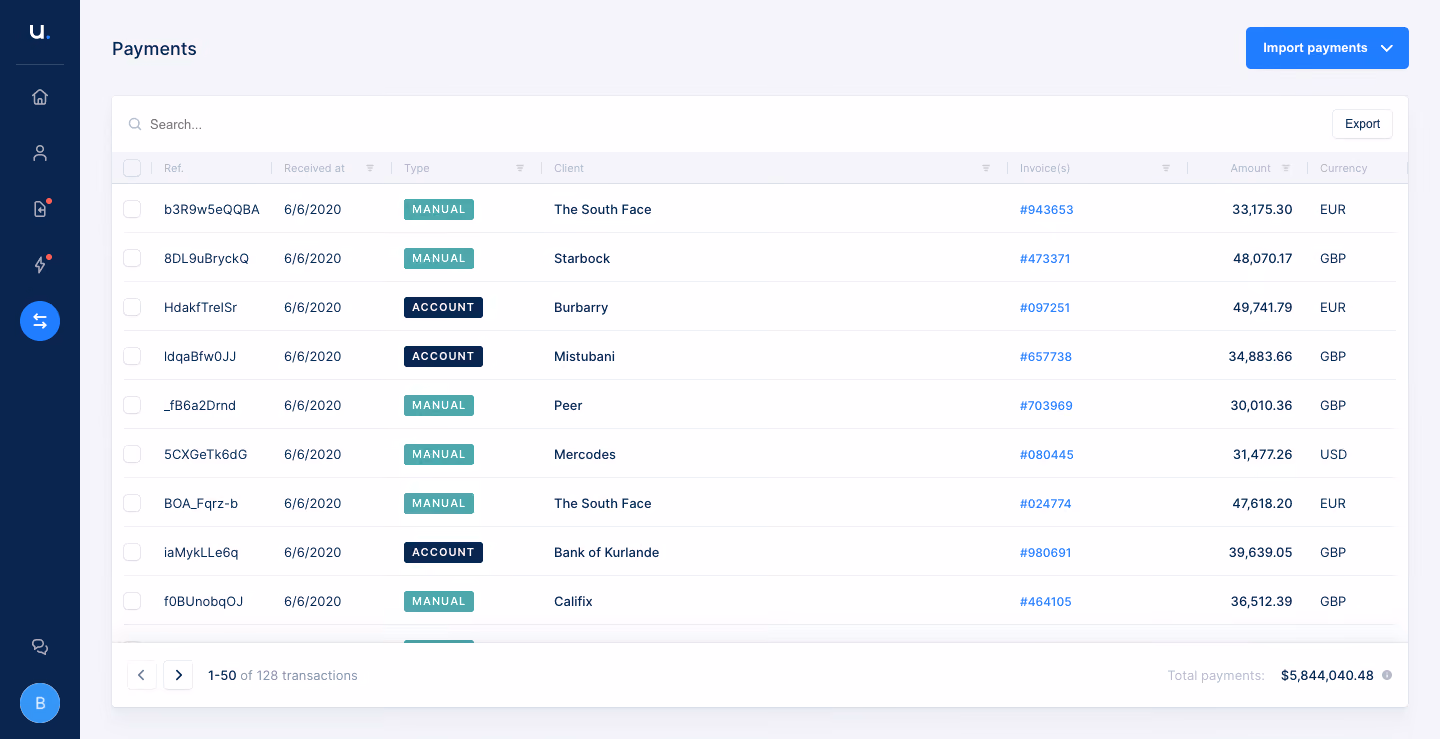Click the MANUAL badge for Starbock
The image size is (1440, 739).
tap(439, 258)
